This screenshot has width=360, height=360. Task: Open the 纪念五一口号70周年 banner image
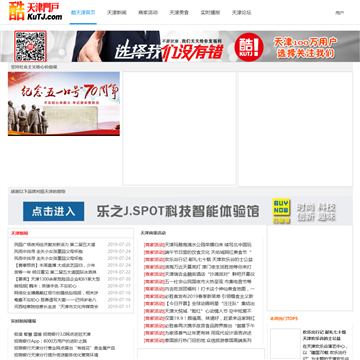coord(64,104)
